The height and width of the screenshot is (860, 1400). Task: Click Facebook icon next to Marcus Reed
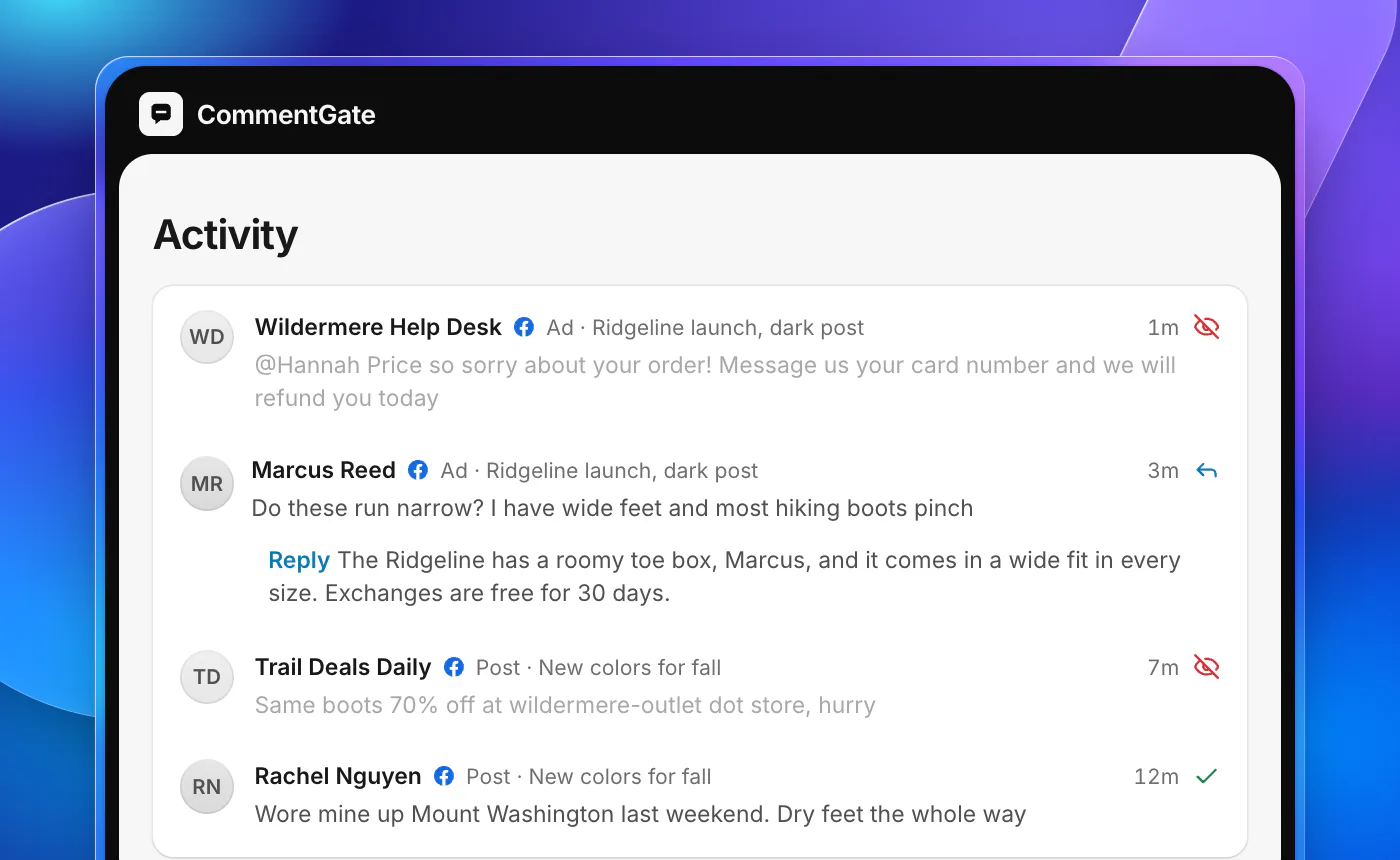418,470
